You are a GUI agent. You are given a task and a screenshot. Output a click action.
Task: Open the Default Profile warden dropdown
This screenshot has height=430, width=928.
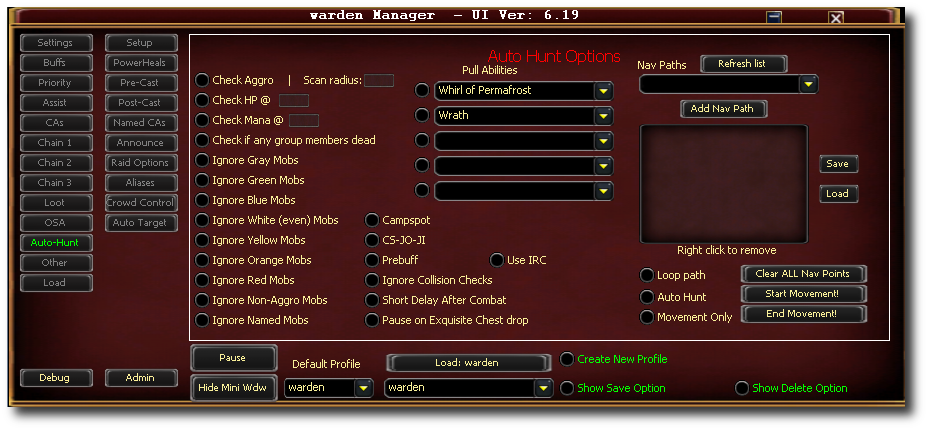(363, 388)
